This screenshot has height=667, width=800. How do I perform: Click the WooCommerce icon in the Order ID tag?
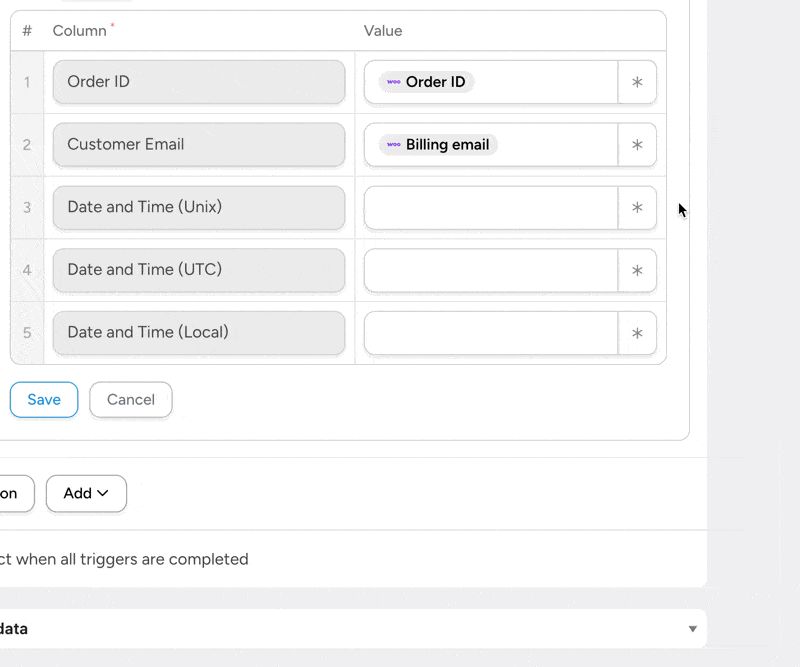tap(394, 82)
